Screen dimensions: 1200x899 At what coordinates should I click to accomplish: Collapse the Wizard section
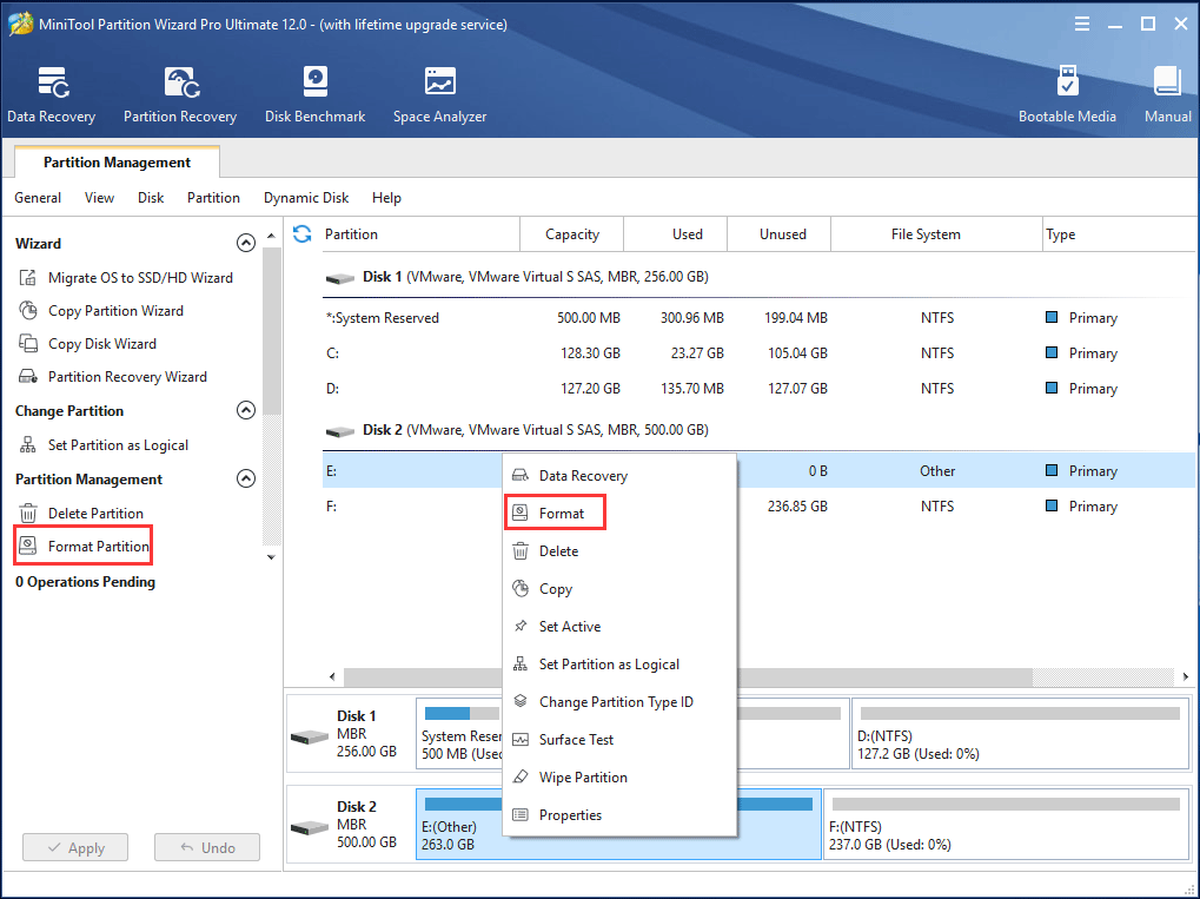click(245, 243)
